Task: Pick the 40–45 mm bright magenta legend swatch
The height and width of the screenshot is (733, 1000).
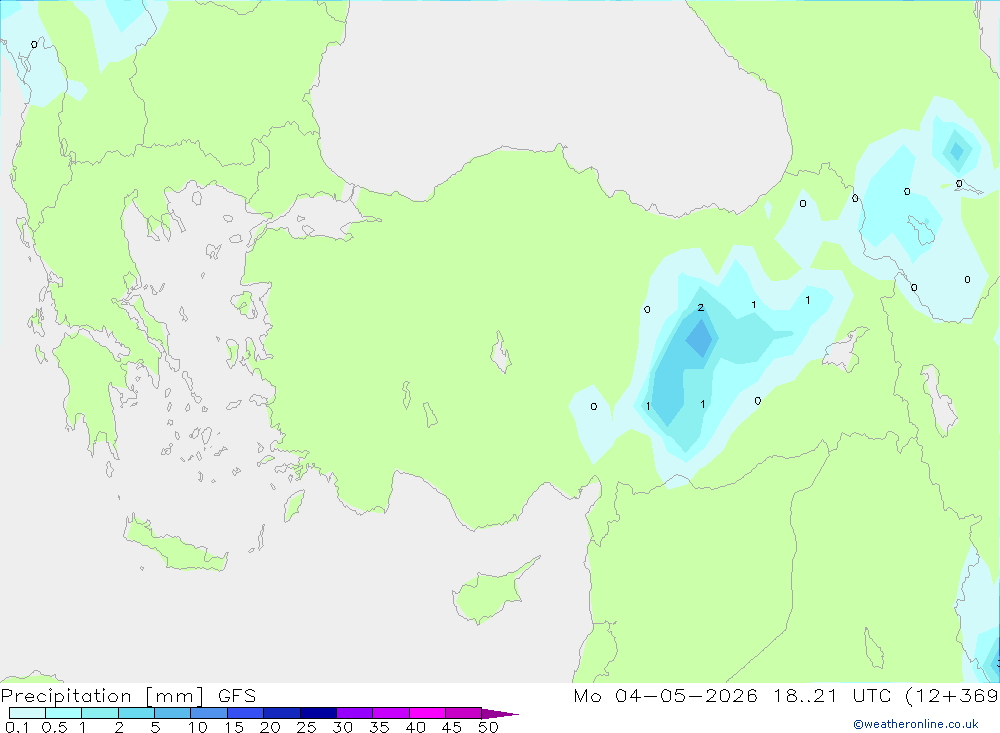Action: pos(427,713)
